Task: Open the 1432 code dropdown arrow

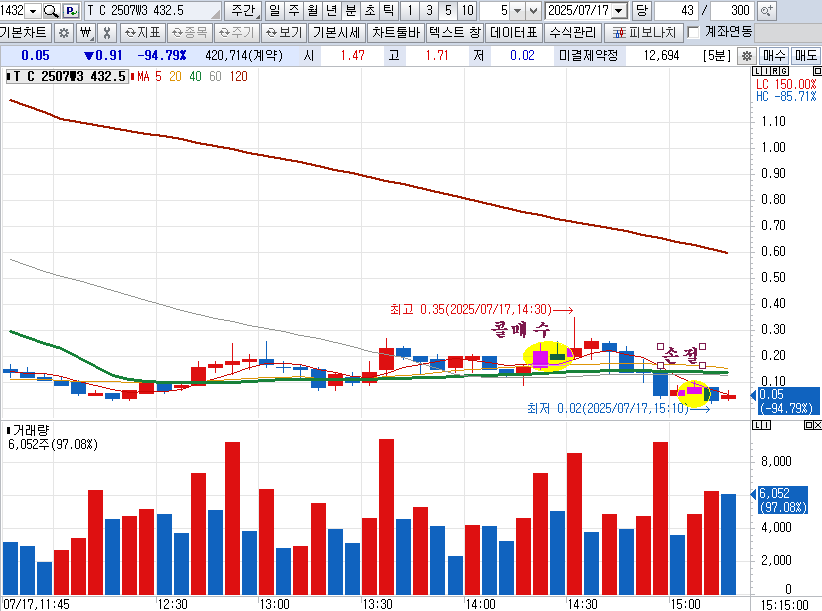Action: [x=33, y=10]
